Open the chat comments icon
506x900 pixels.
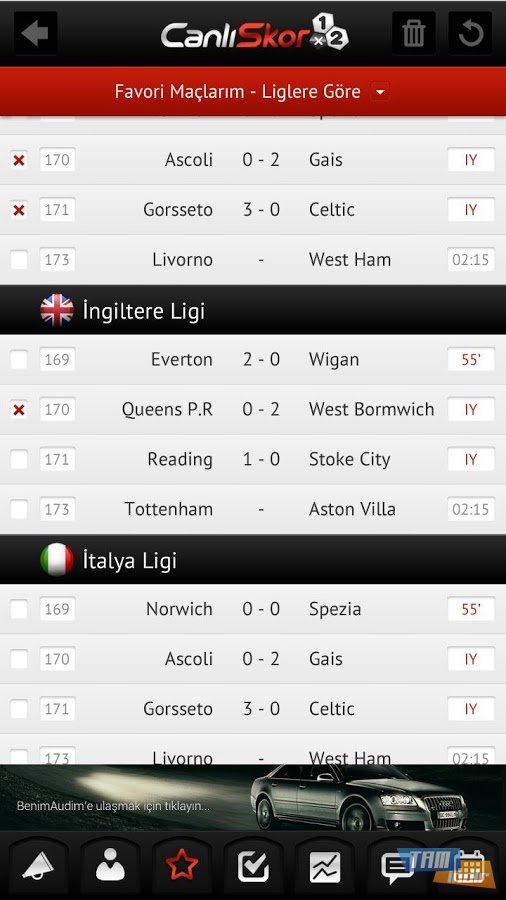tap(397, 867)
